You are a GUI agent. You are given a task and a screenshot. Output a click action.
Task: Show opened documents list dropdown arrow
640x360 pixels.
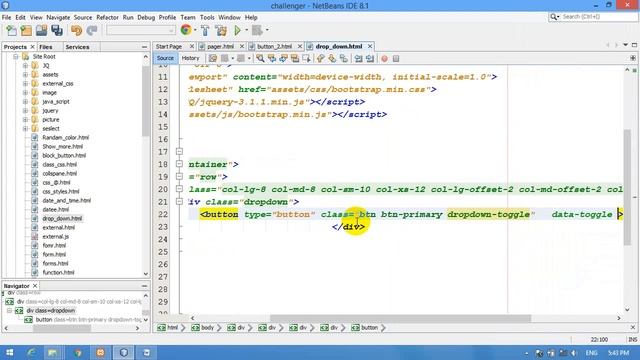pyautogui.click(x=625, y=45)
